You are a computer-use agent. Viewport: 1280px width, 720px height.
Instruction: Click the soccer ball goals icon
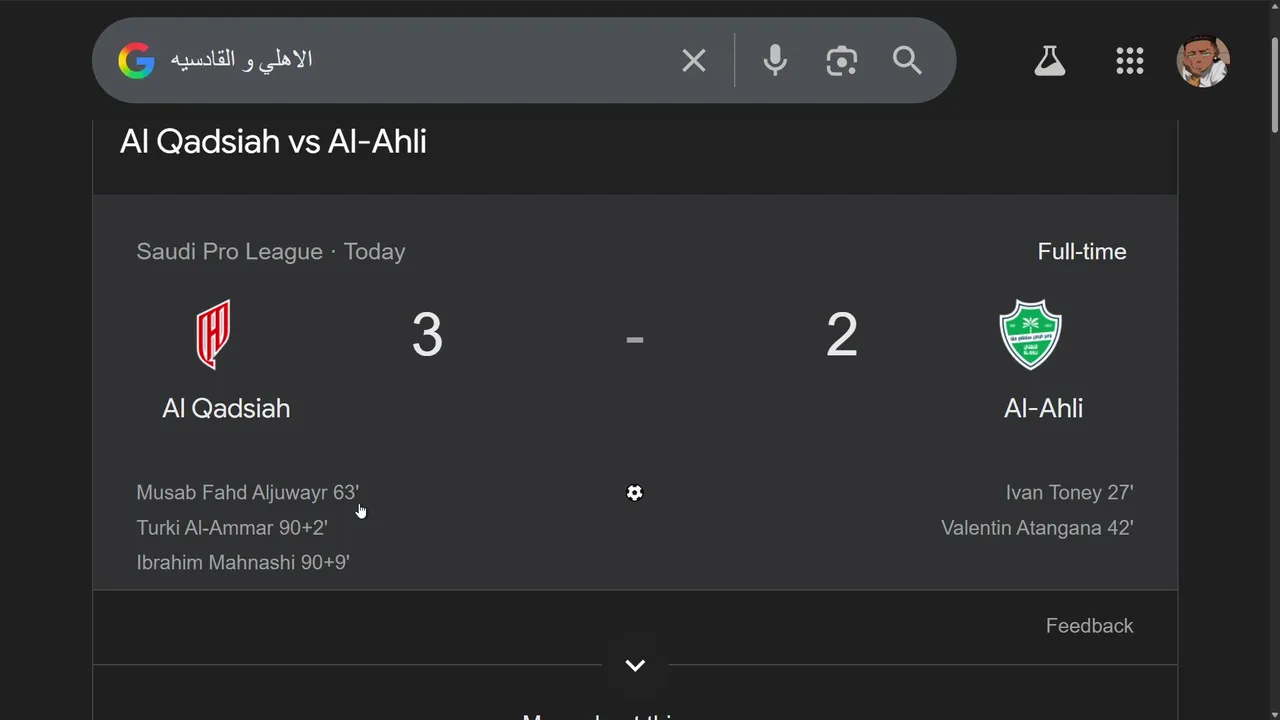[x=634, y=493]
